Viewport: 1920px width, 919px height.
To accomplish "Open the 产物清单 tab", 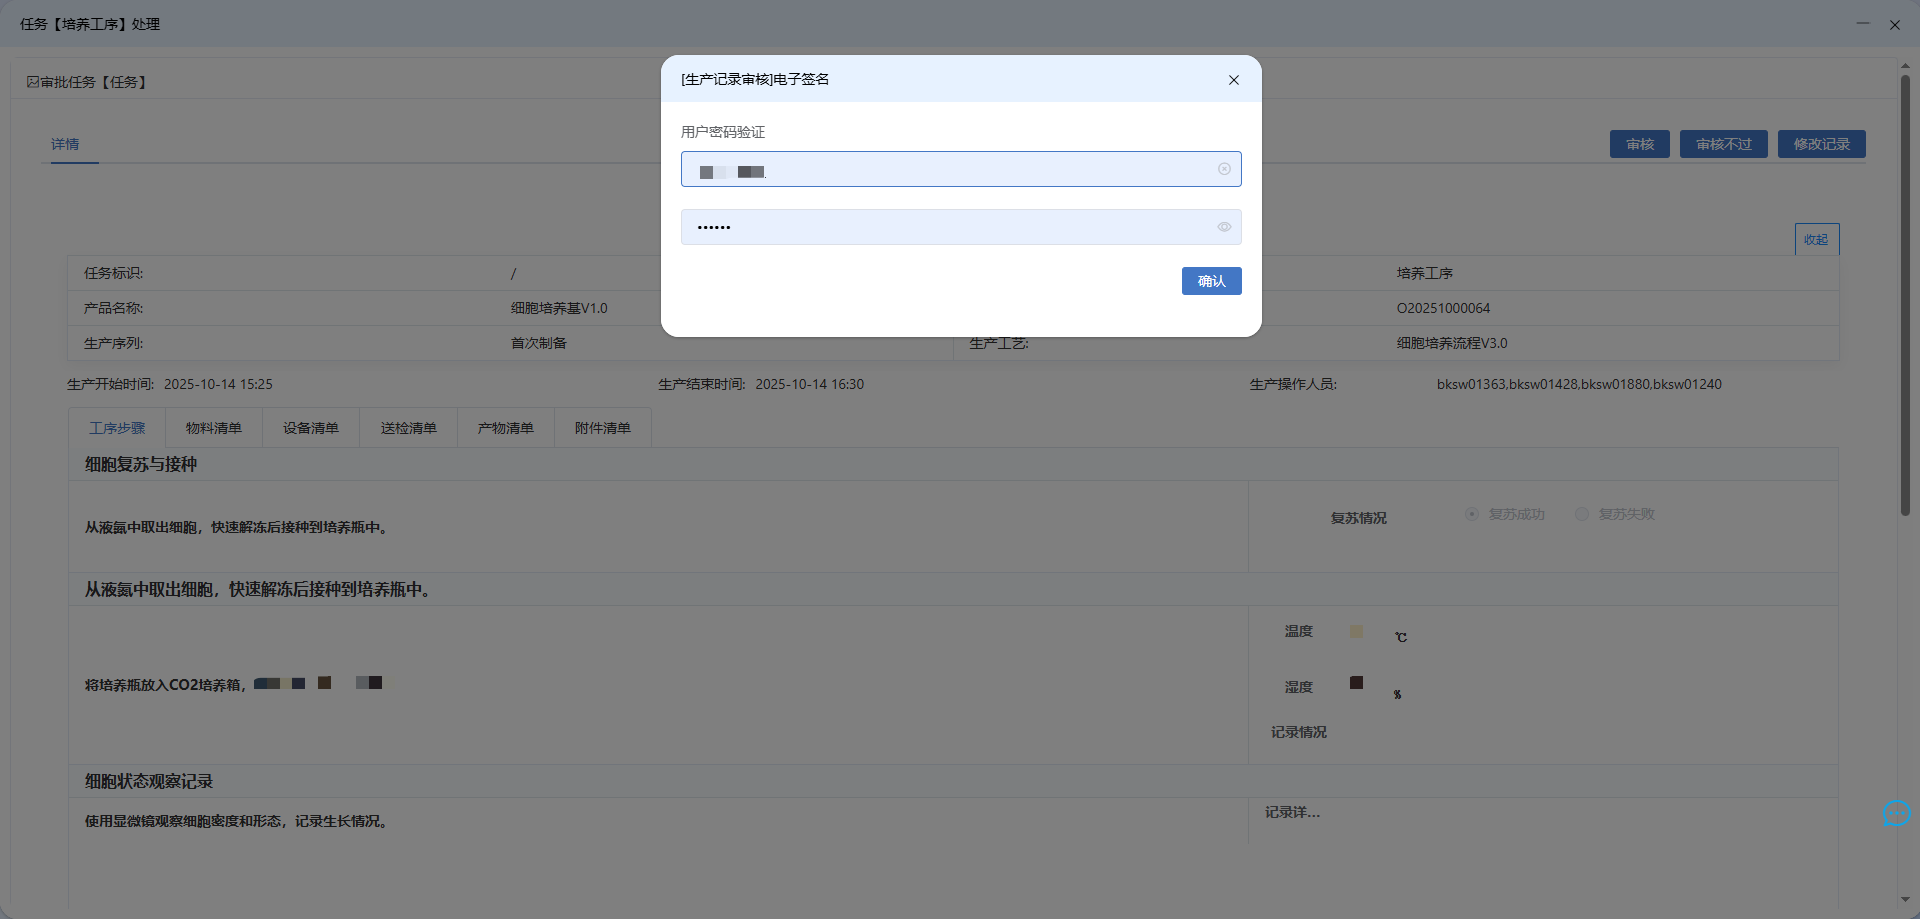I will 506,428.
